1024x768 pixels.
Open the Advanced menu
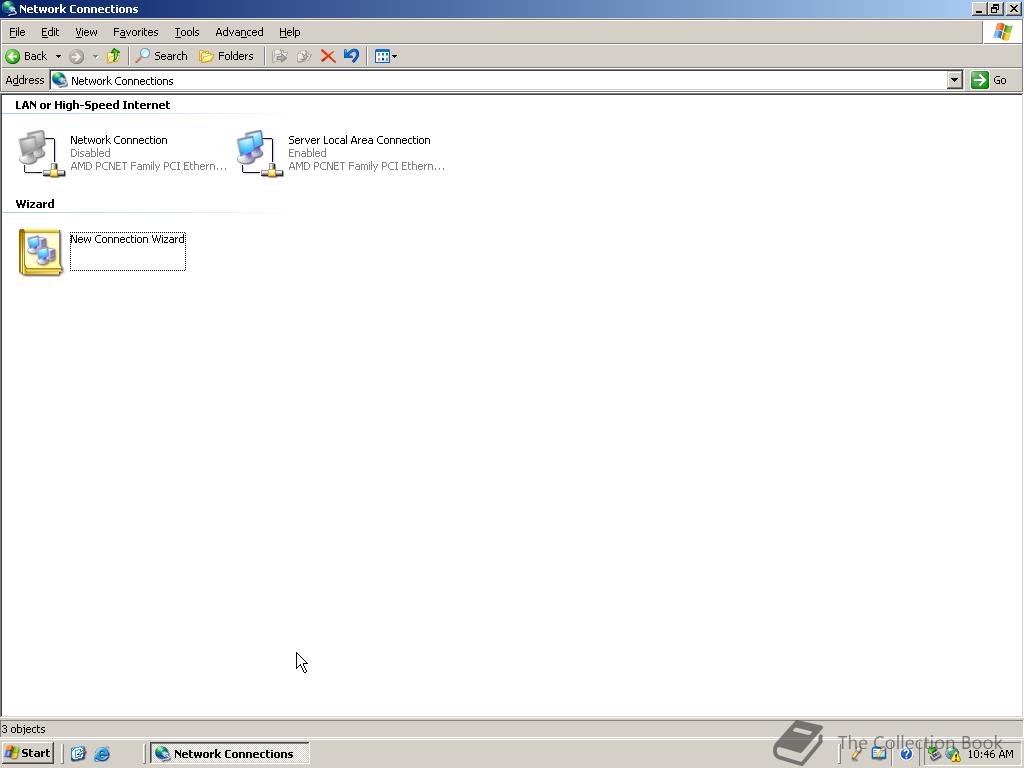point(239,32)
